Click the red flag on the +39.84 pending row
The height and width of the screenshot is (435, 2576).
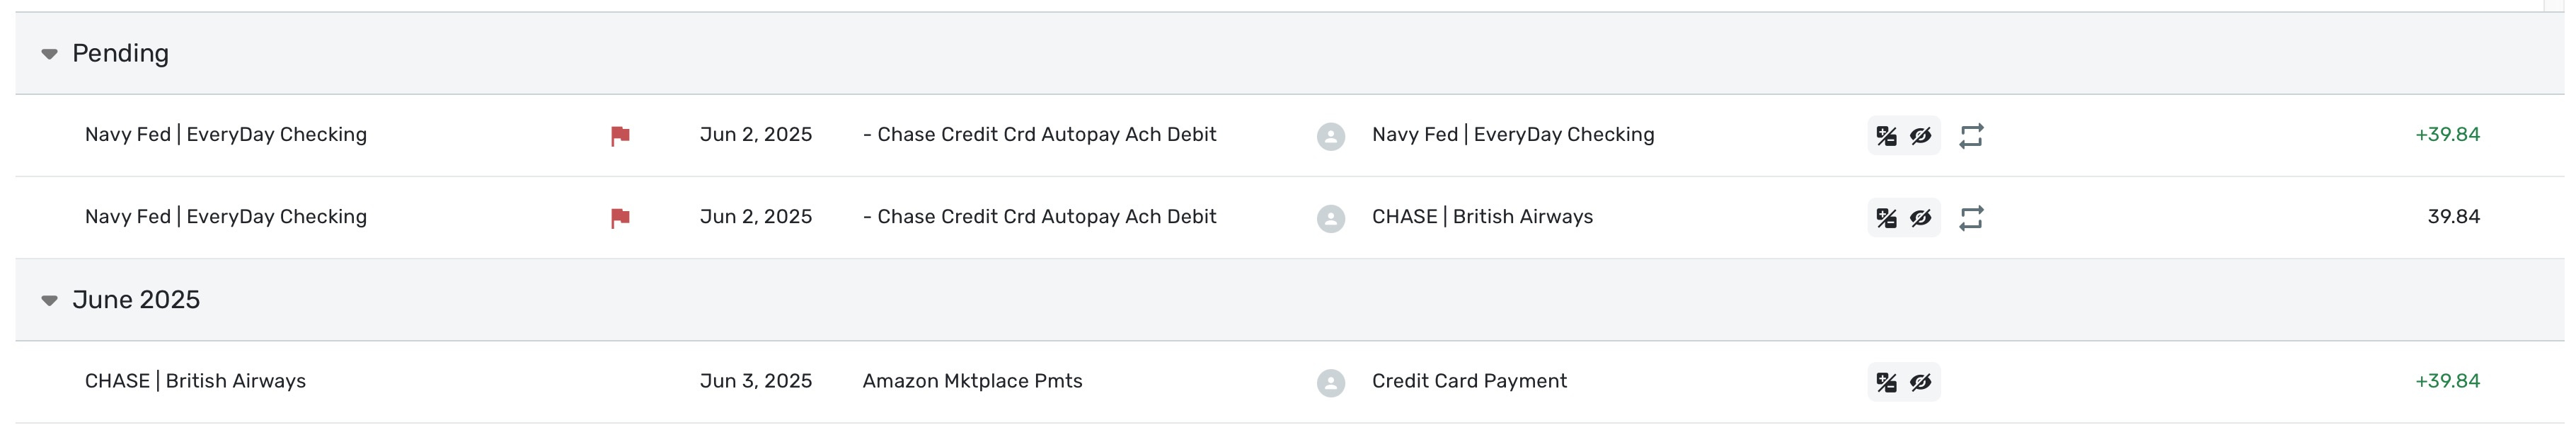[x=620, y=136]
